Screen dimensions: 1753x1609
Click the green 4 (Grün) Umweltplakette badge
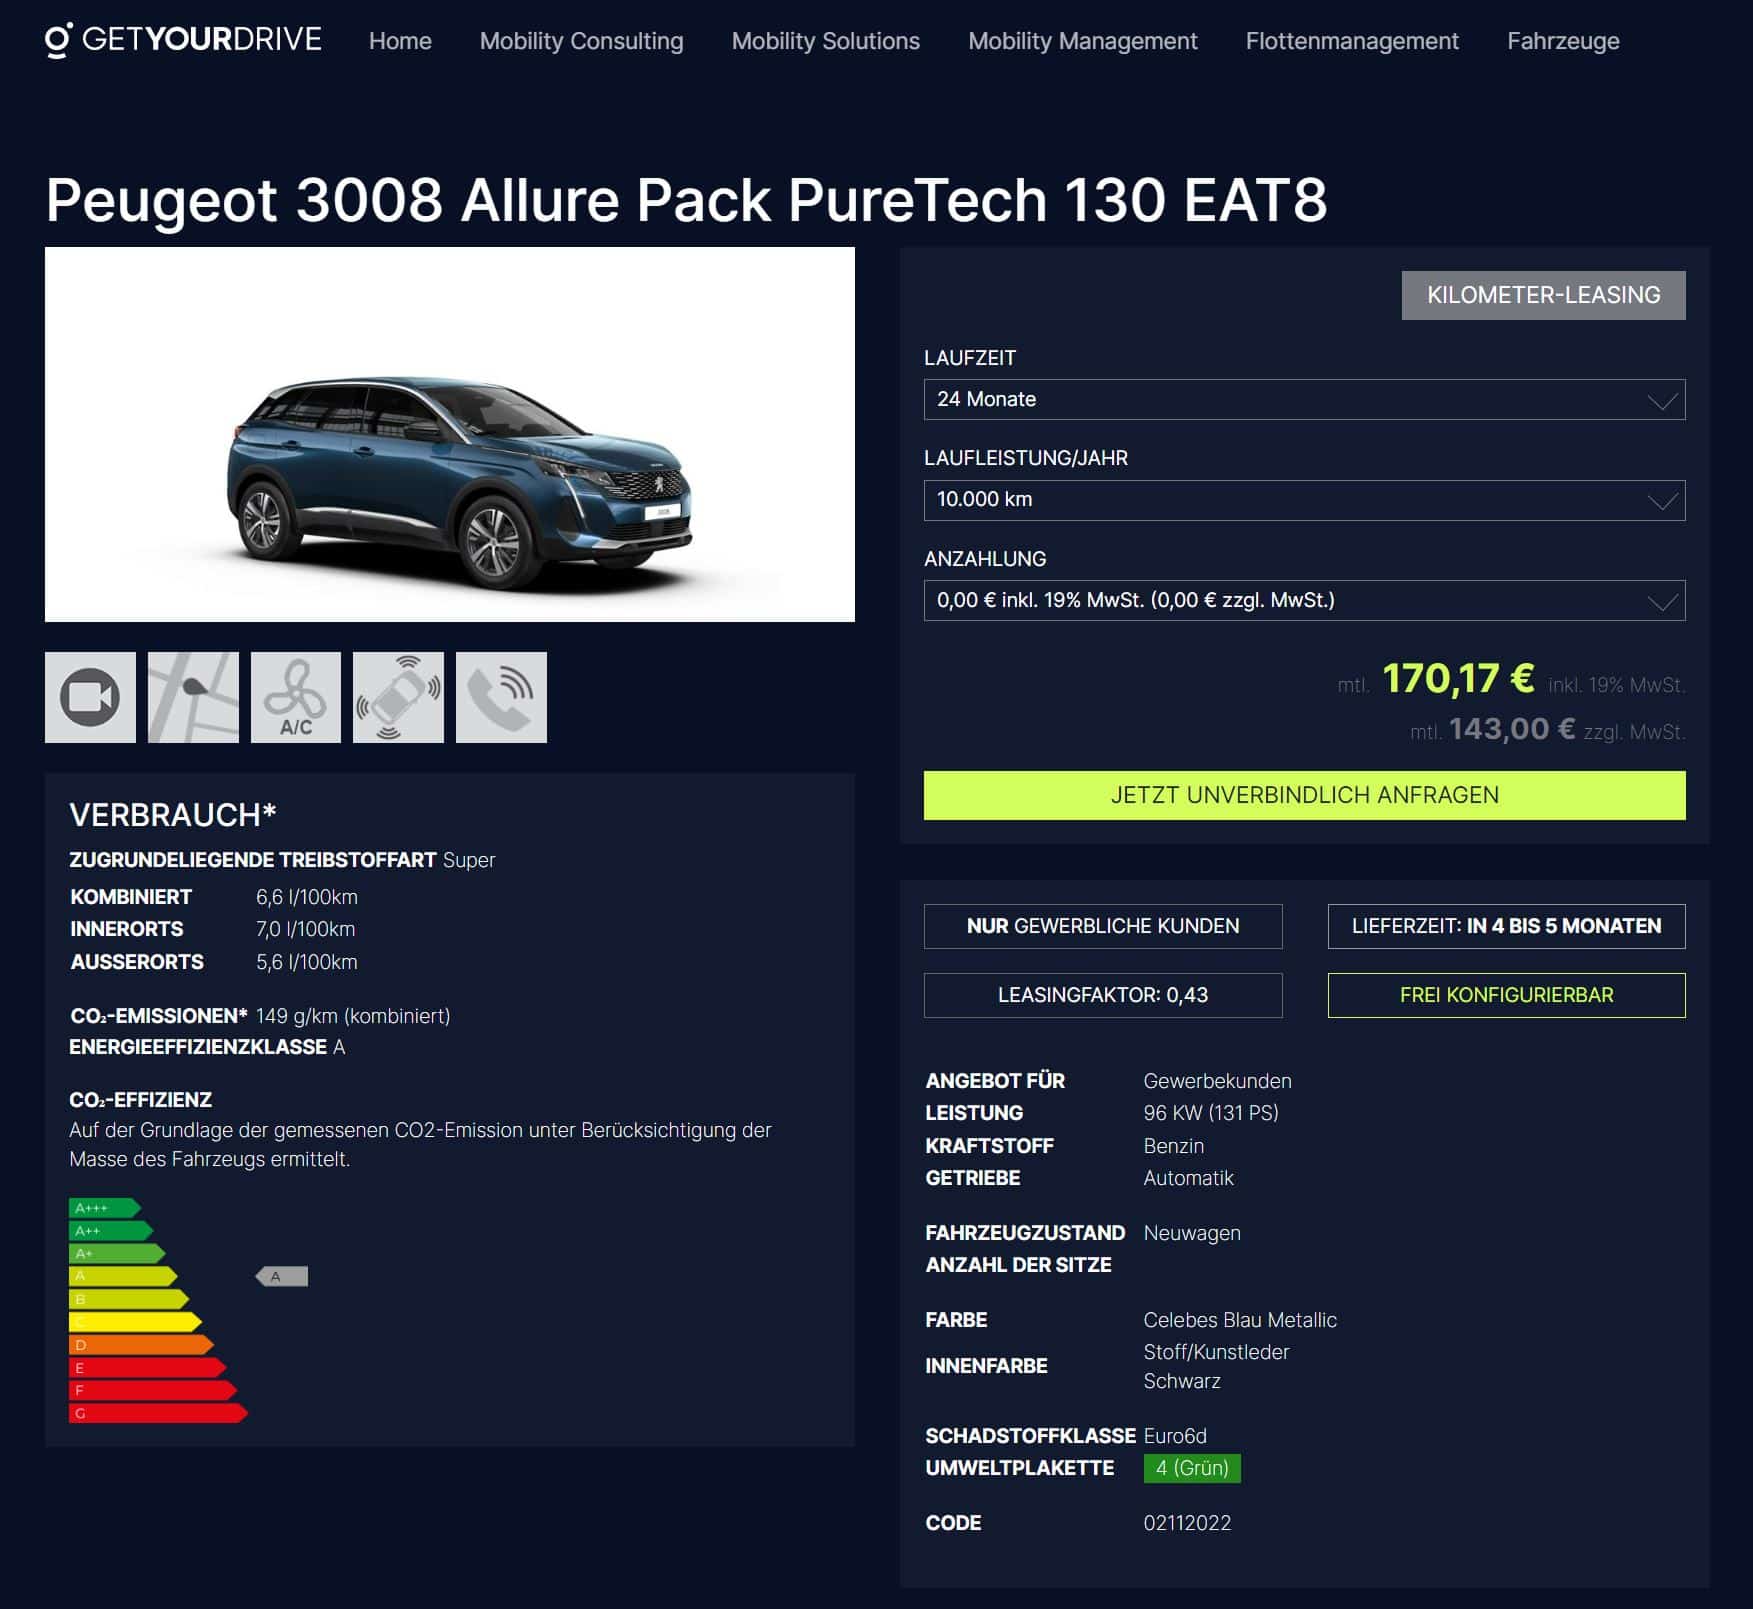[1192, 1468]
